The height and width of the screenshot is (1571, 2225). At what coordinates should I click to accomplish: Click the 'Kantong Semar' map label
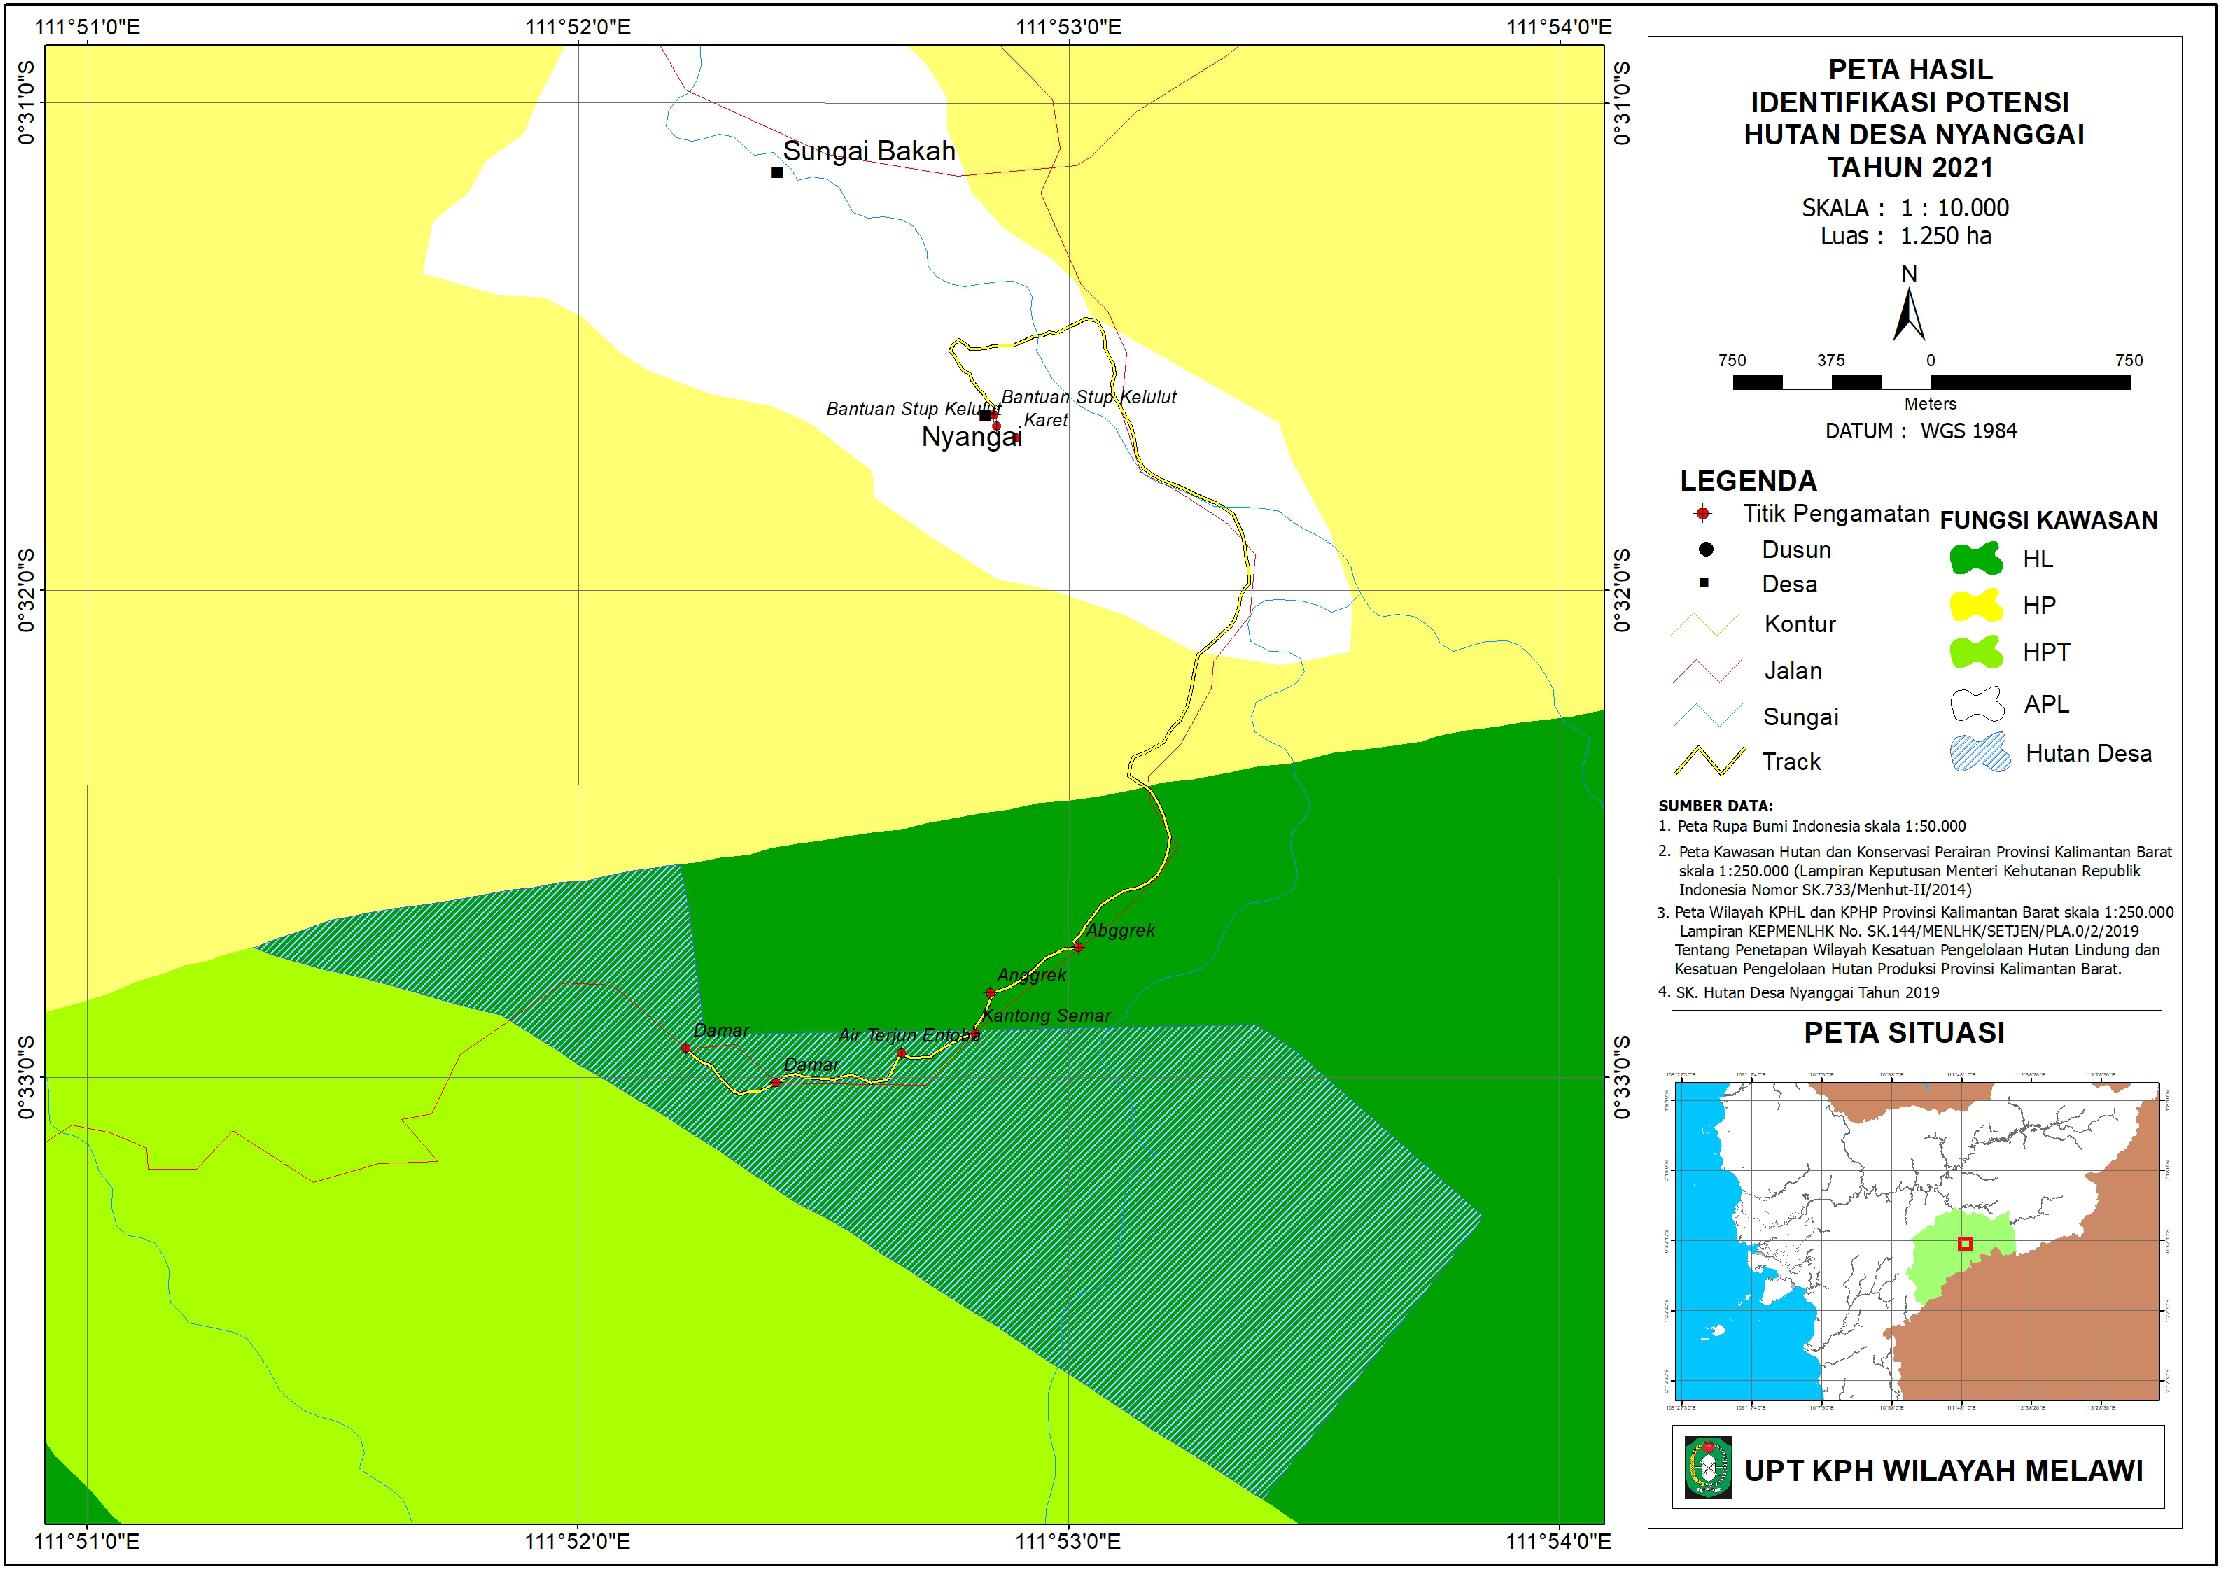(x=1047, y=1016)
